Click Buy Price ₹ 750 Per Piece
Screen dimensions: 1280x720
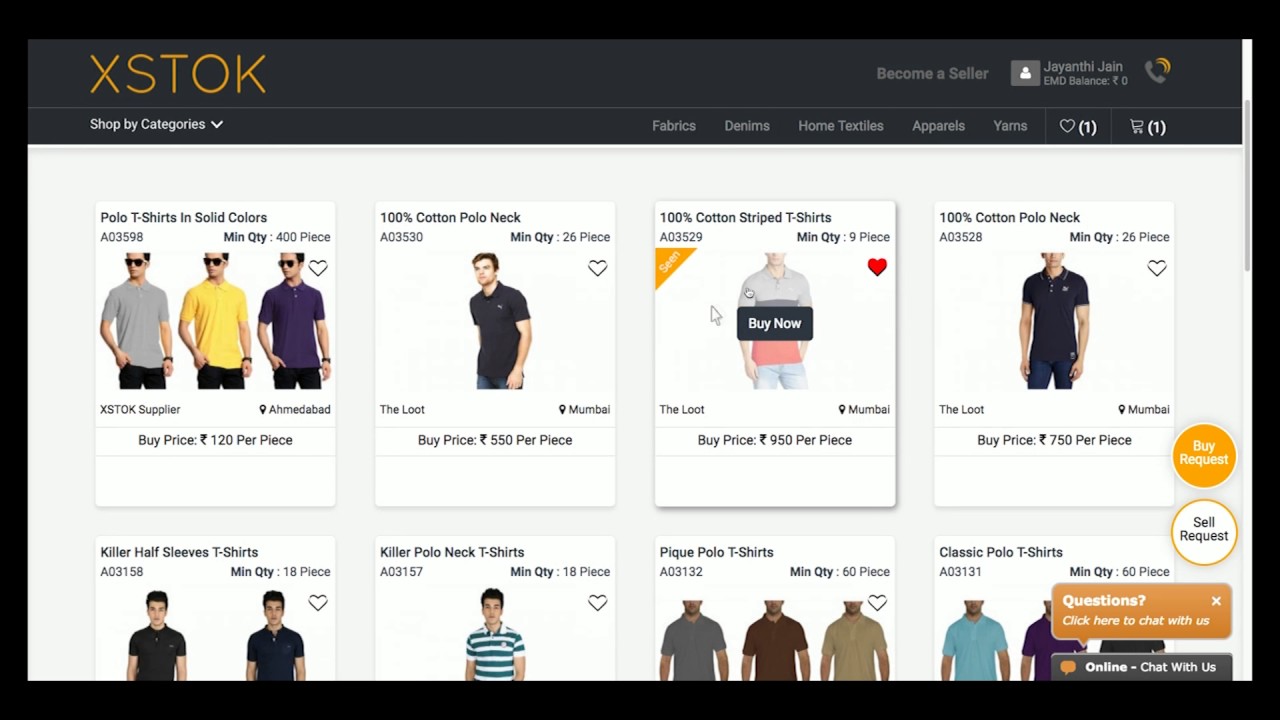1054,440
